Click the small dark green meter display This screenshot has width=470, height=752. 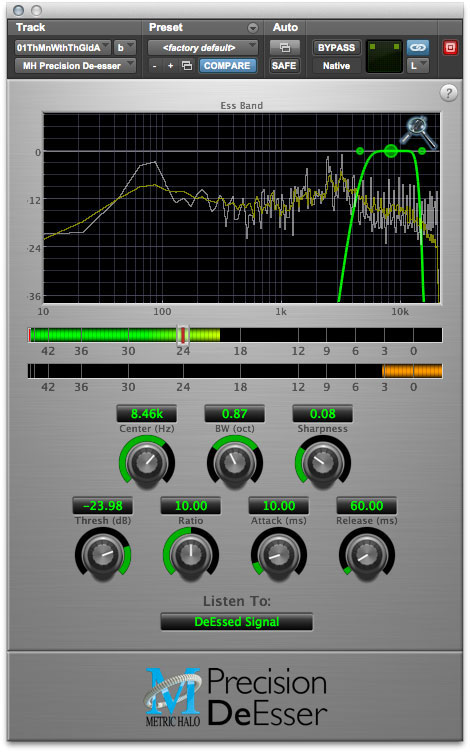click(x=384, y=57)
